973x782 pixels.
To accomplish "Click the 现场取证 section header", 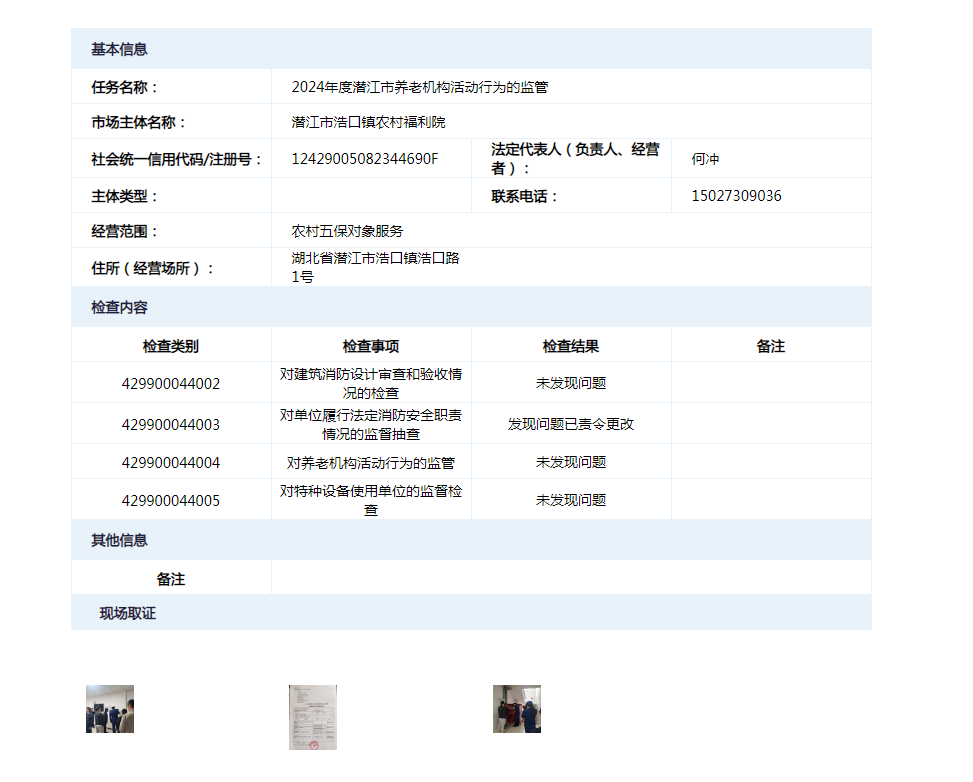I will 472,613.
